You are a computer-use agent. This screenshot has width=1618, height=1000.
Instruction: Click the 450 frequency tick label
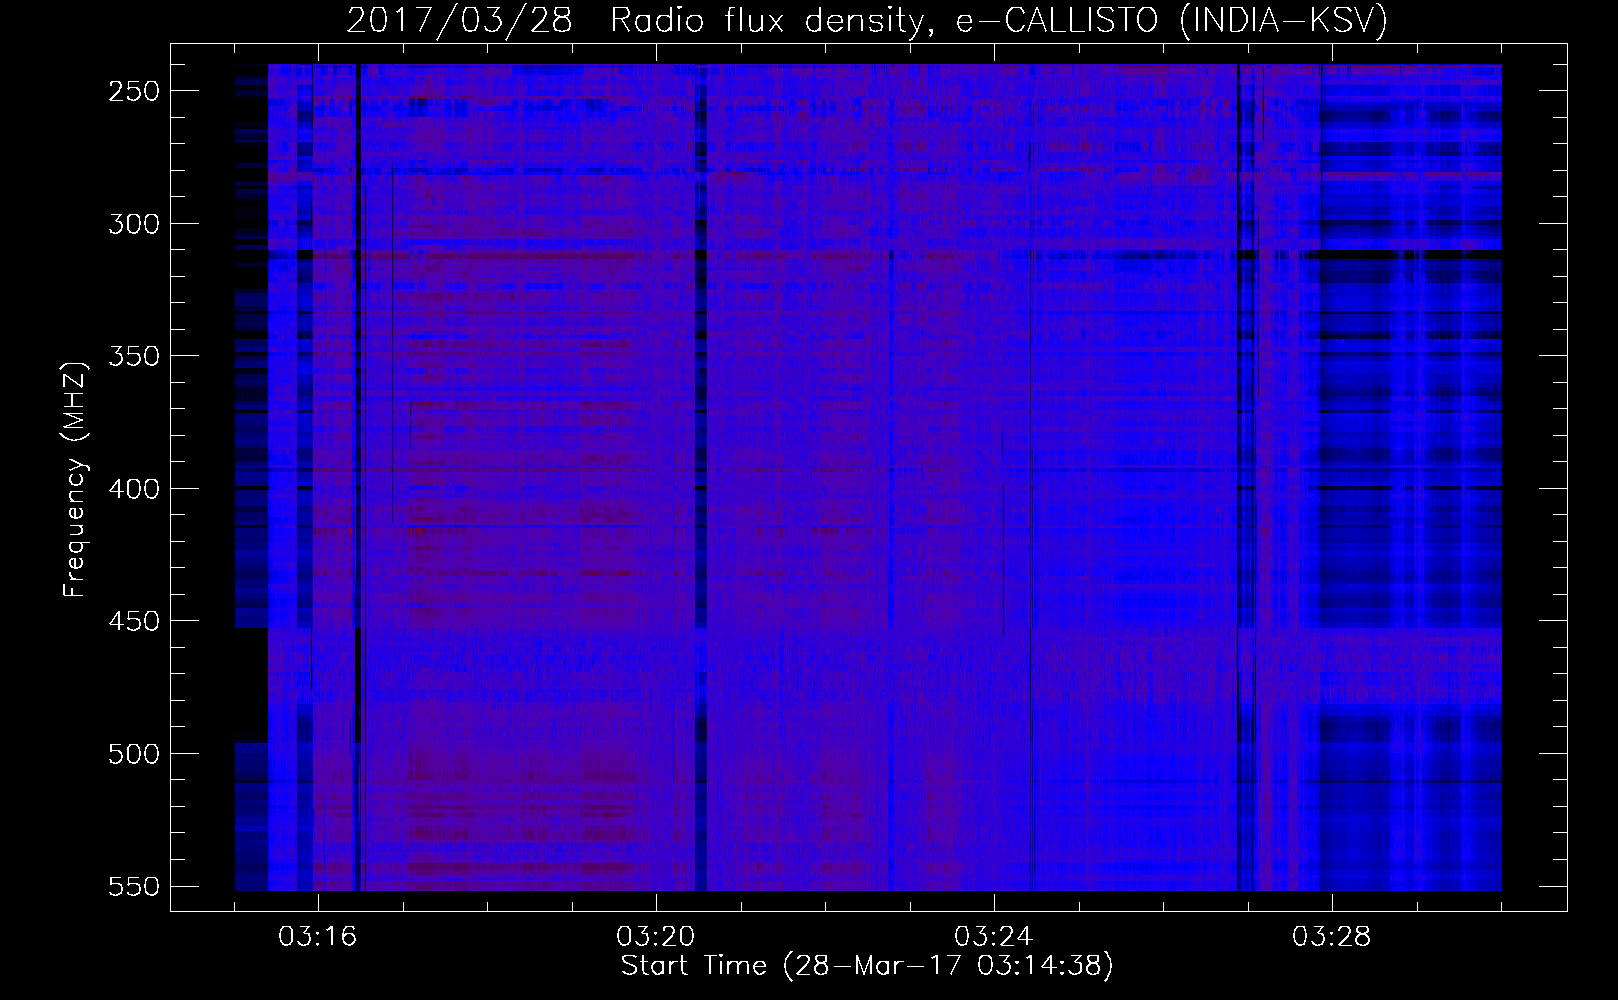pyautogui.click(x=133, y=621)
